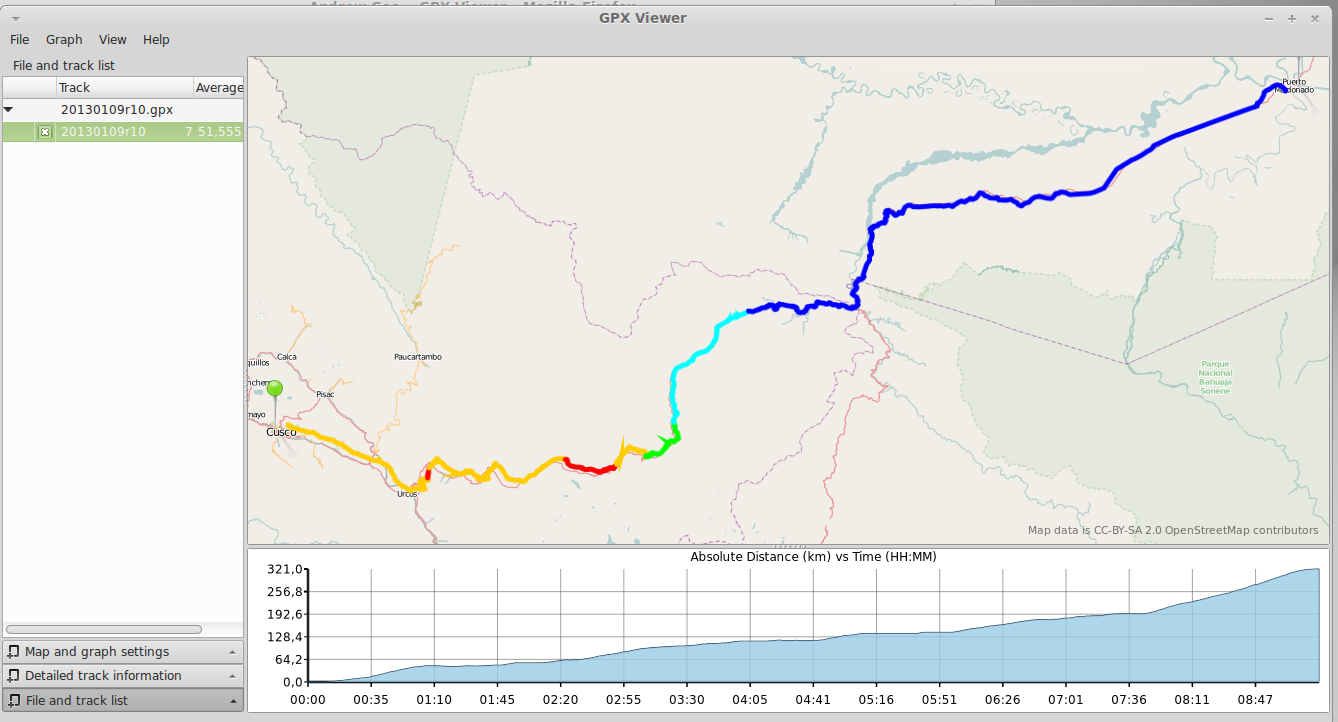Open the window menu arrow in title bar
The image size is (1338, 722).
coord(16,18)
